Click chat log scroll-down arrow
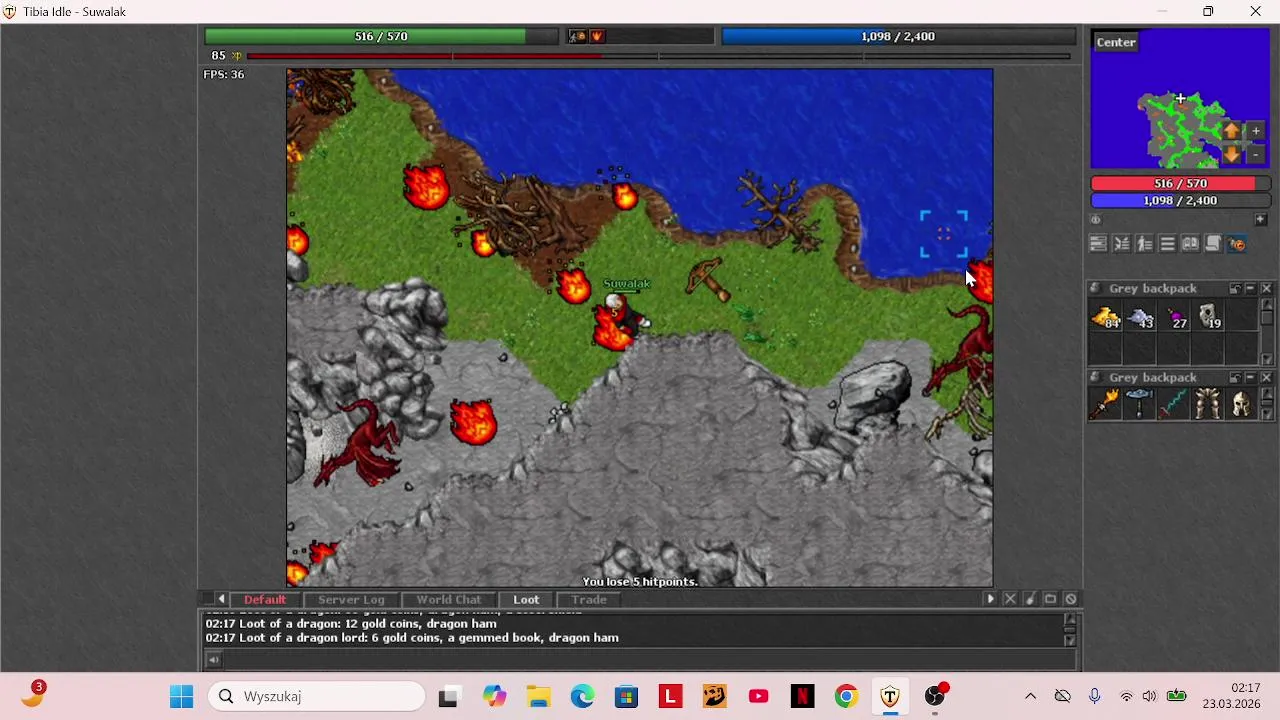This screenshot has height=720, width=1280. (x=1070, y=641)
